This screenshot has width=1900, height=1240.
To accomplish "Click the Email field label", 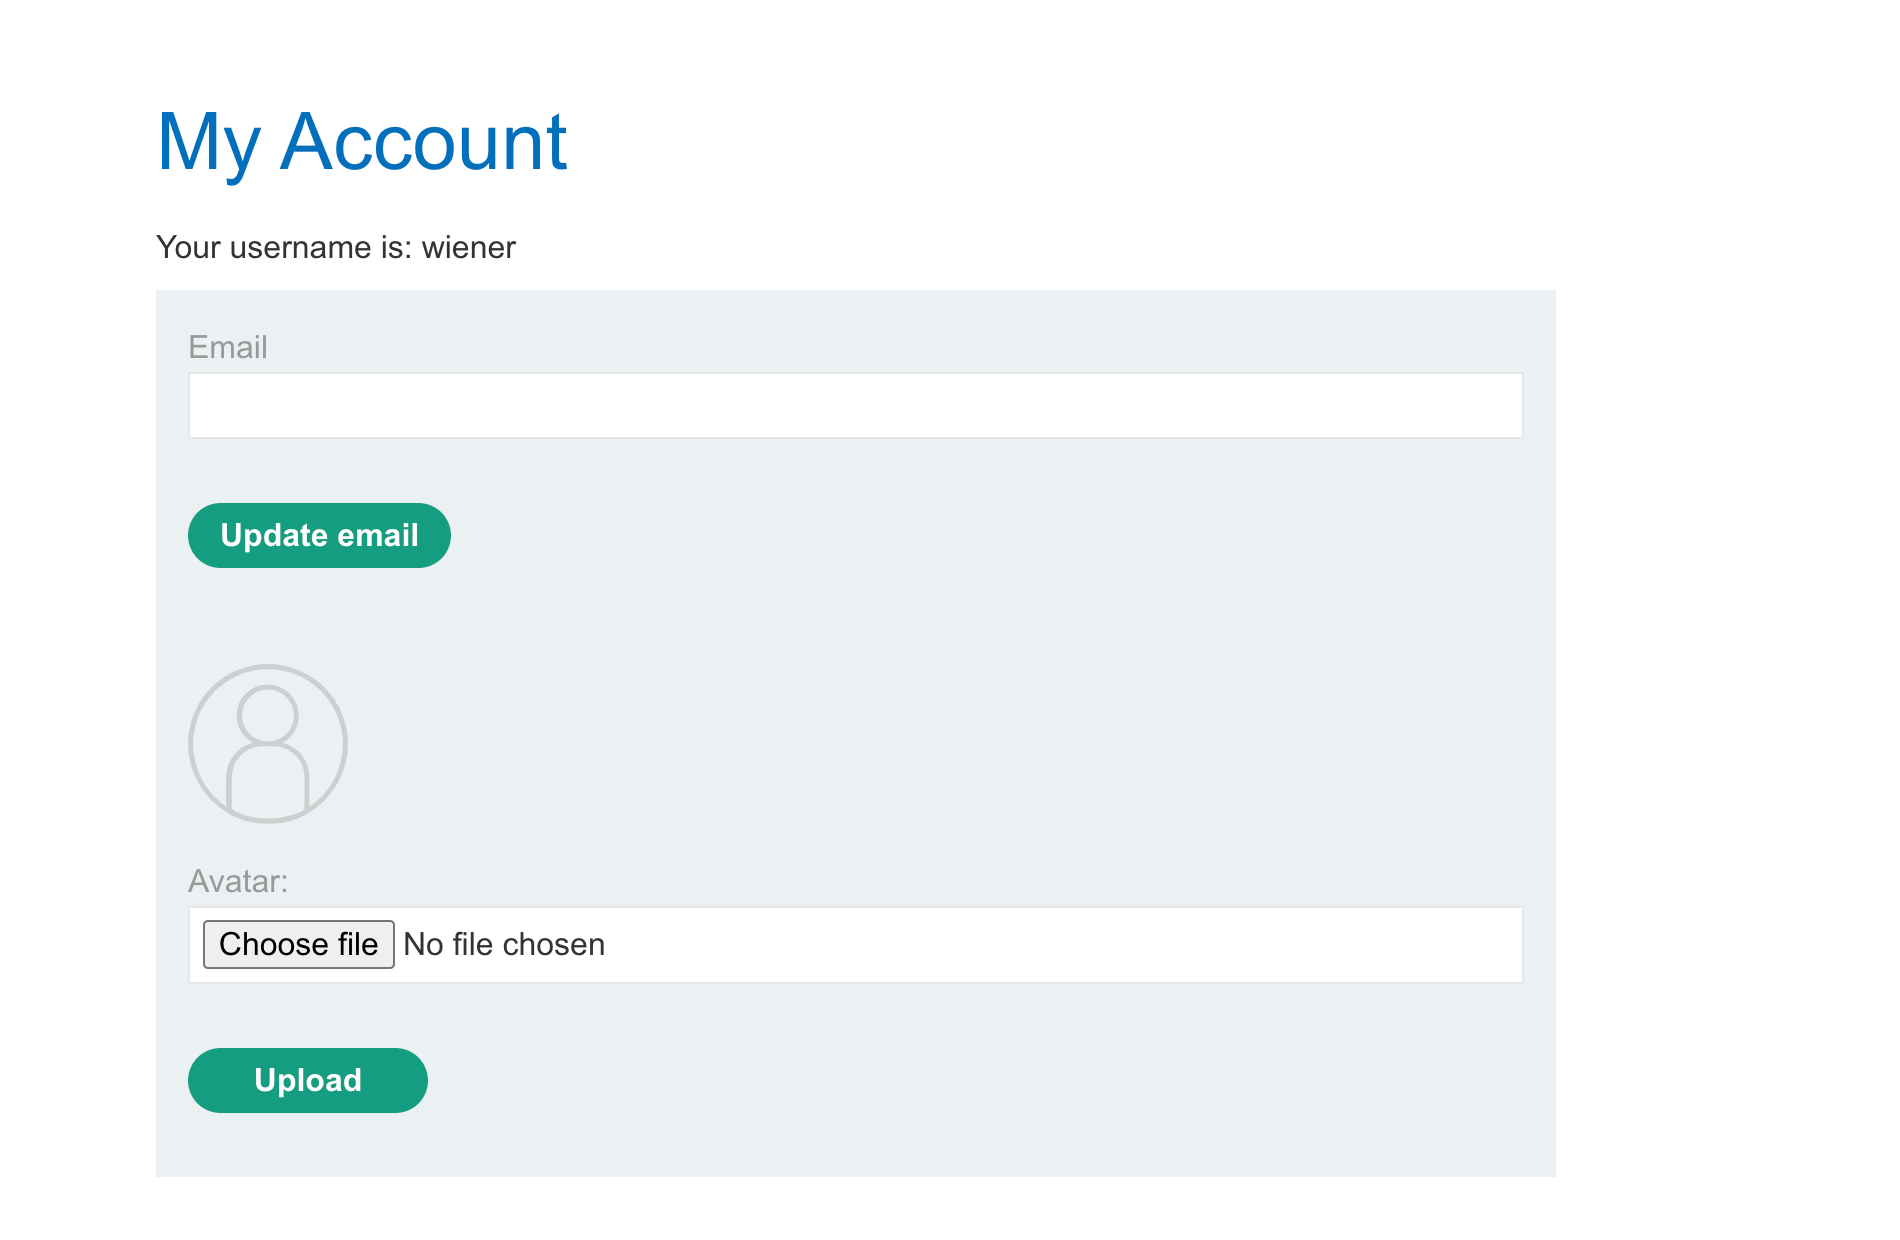I will (x=228, y=347).
